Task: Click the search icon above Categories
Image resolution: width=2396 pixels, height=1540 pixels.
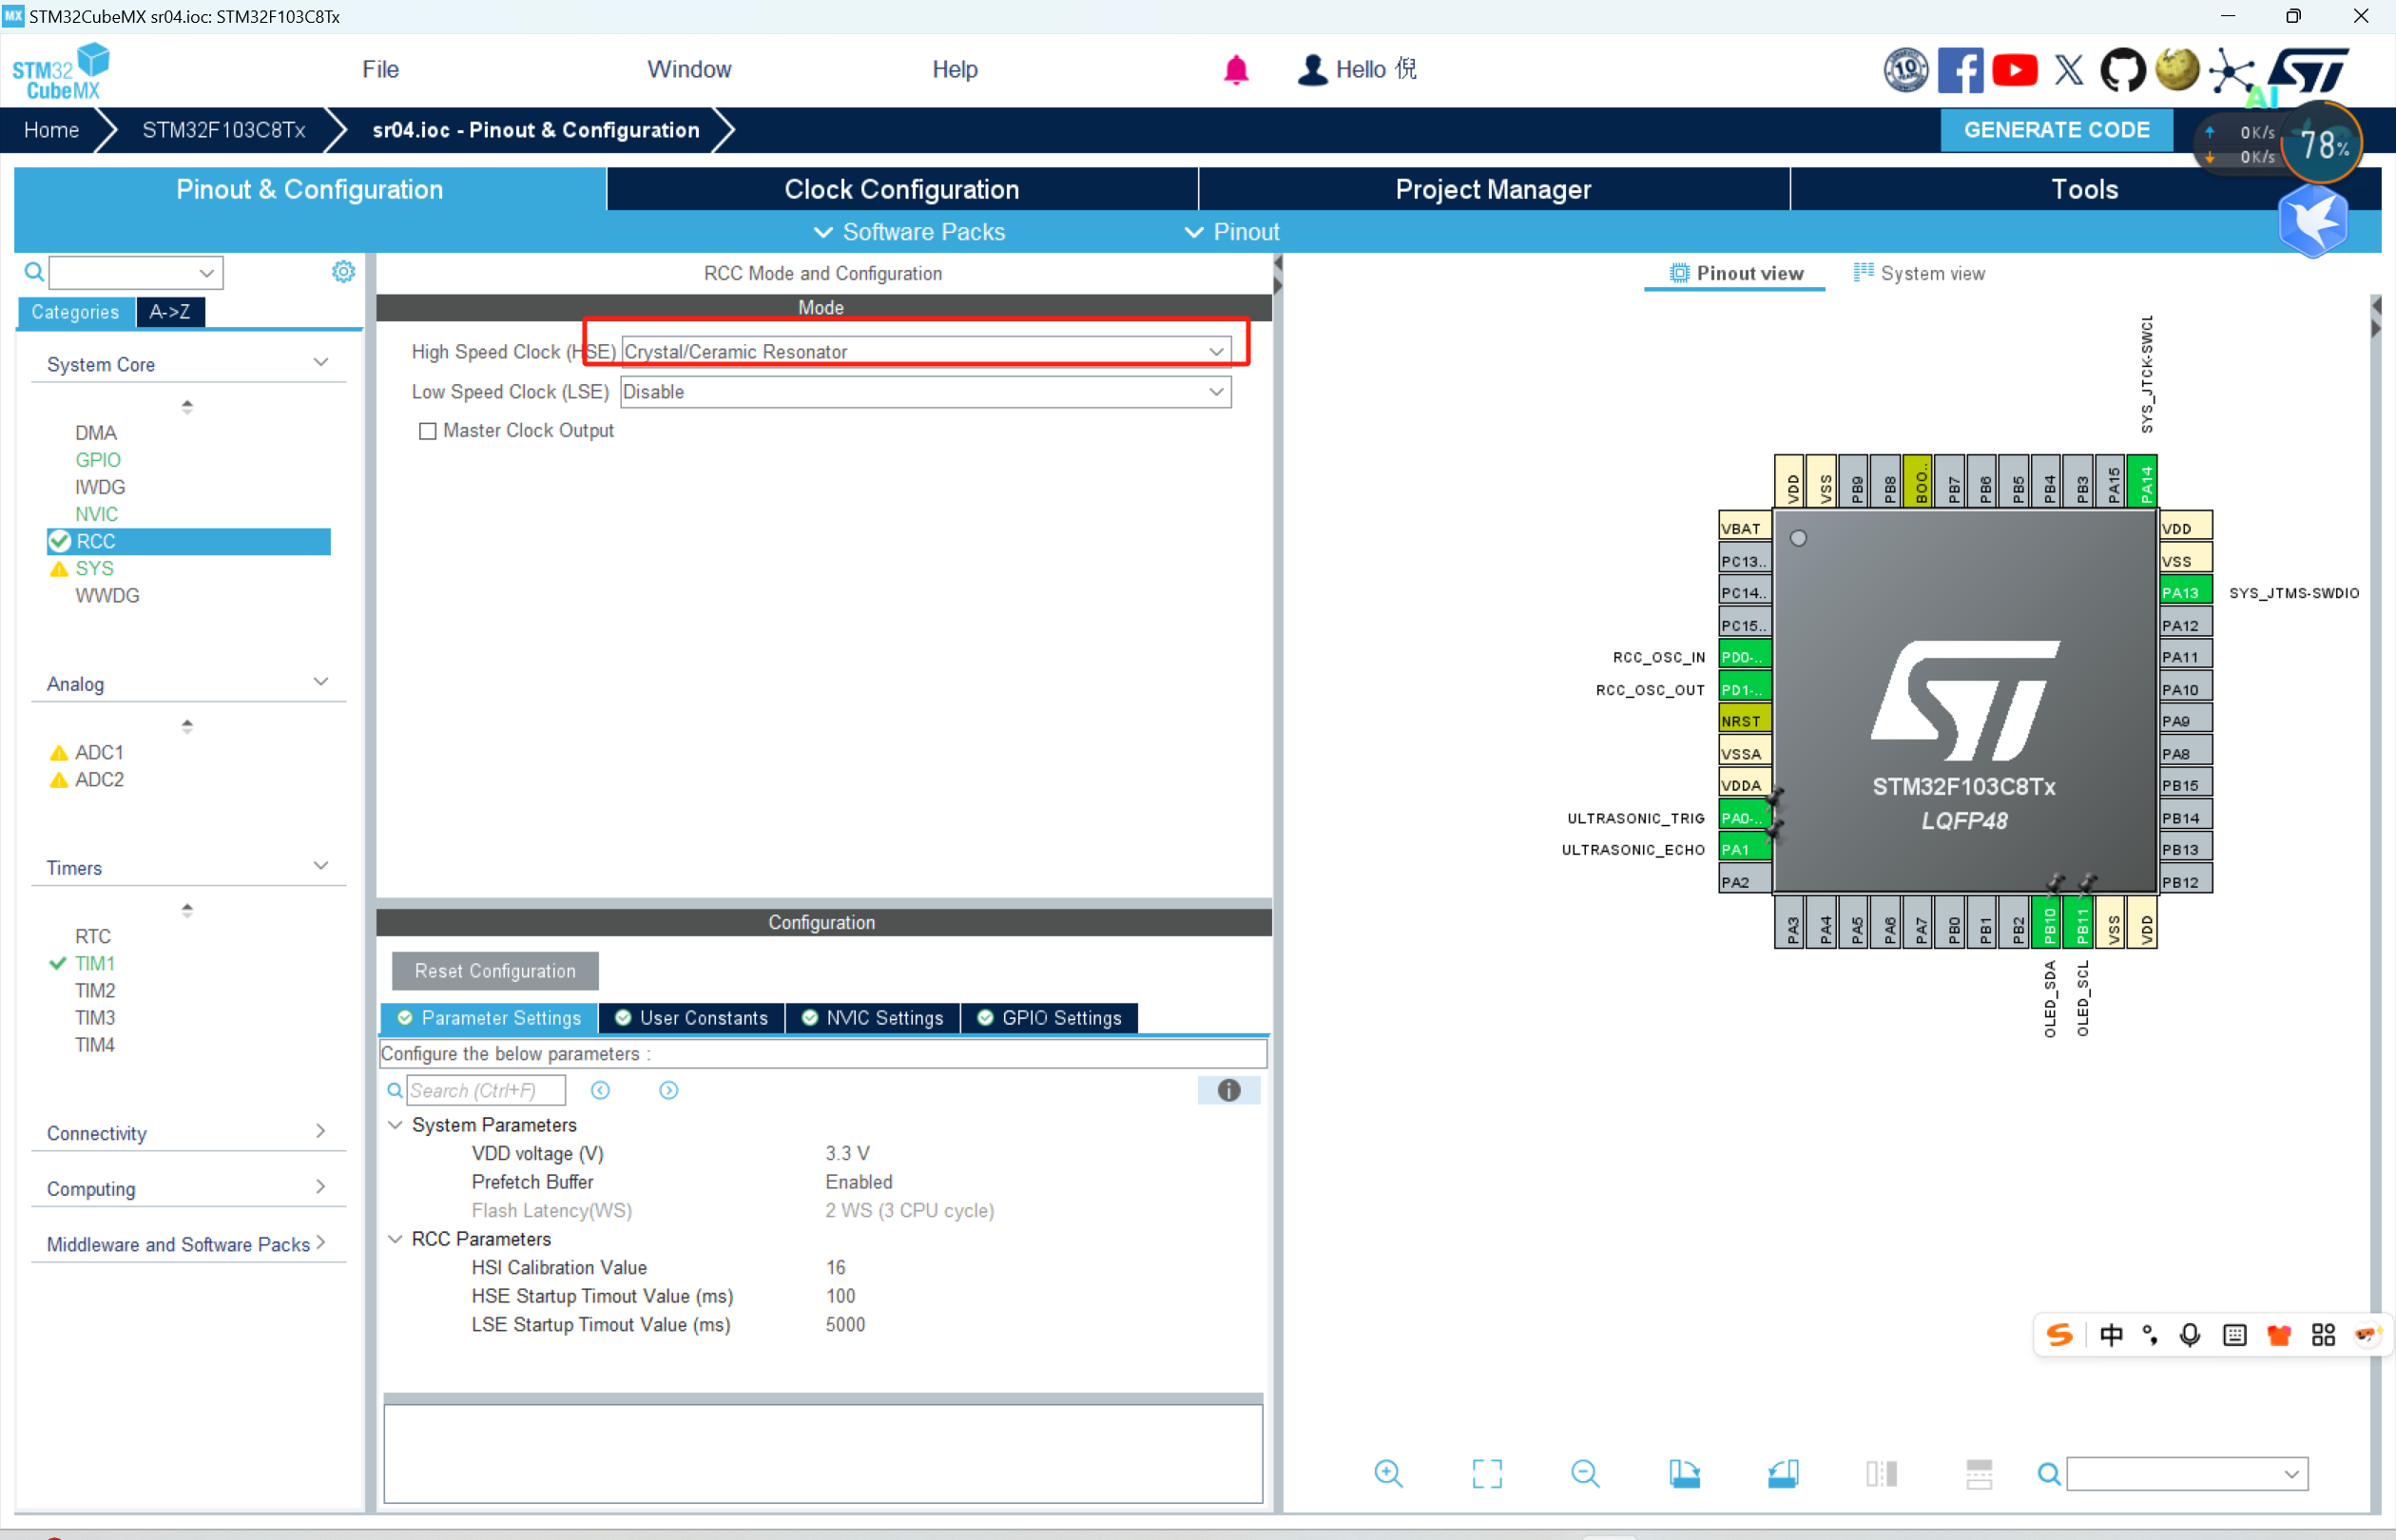Action: click(x=34, y=272)
